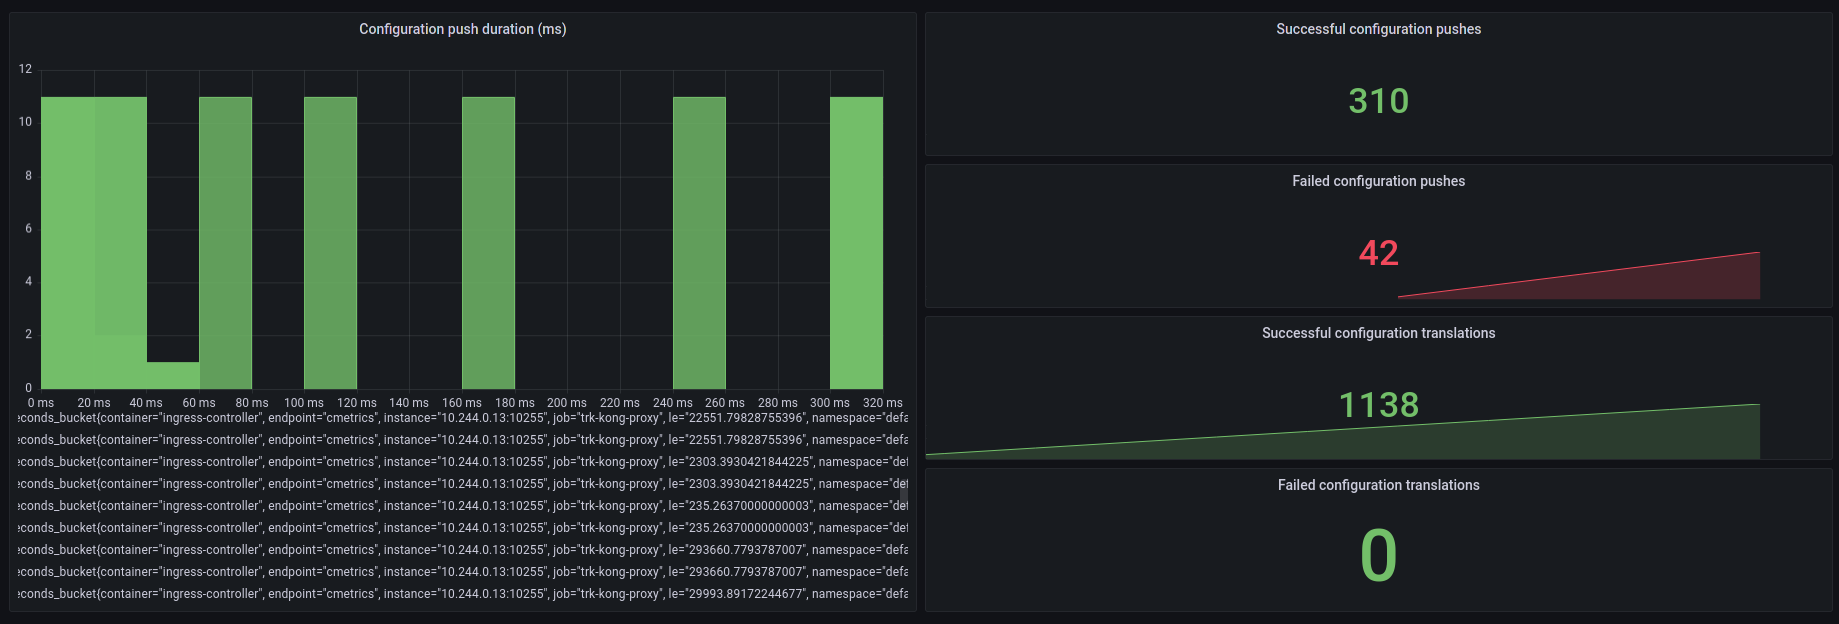Click the y-axis label 10
The width and height of the screenshot is (1839, 624).
coord(25,122)
